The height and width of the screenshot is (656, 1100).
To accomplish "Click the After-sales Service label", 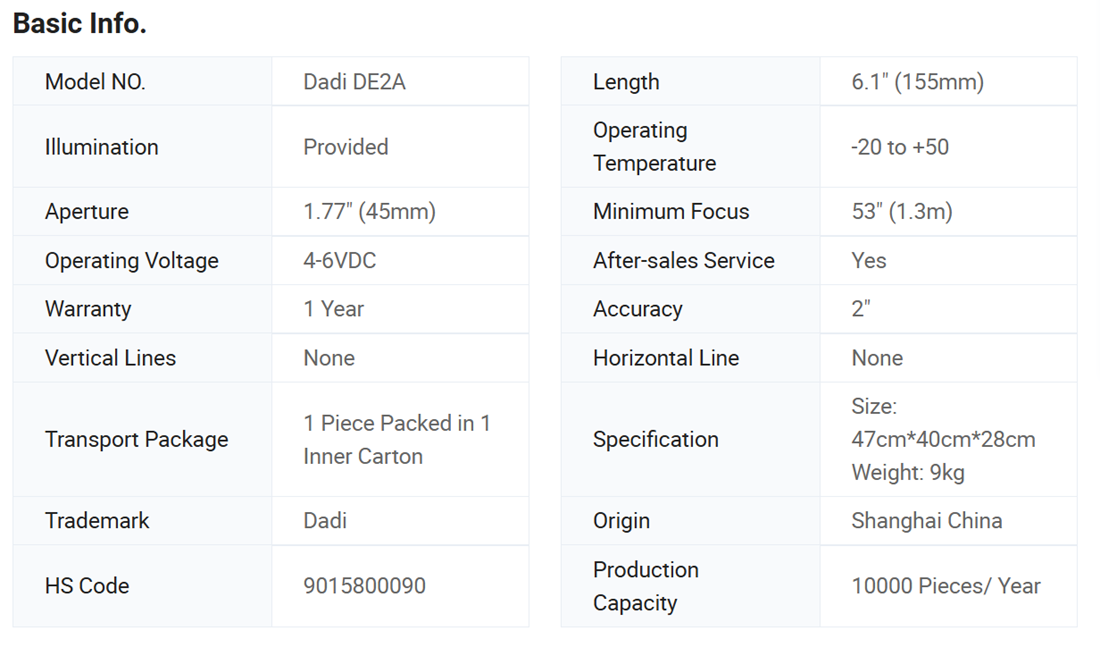I will 683,261.
